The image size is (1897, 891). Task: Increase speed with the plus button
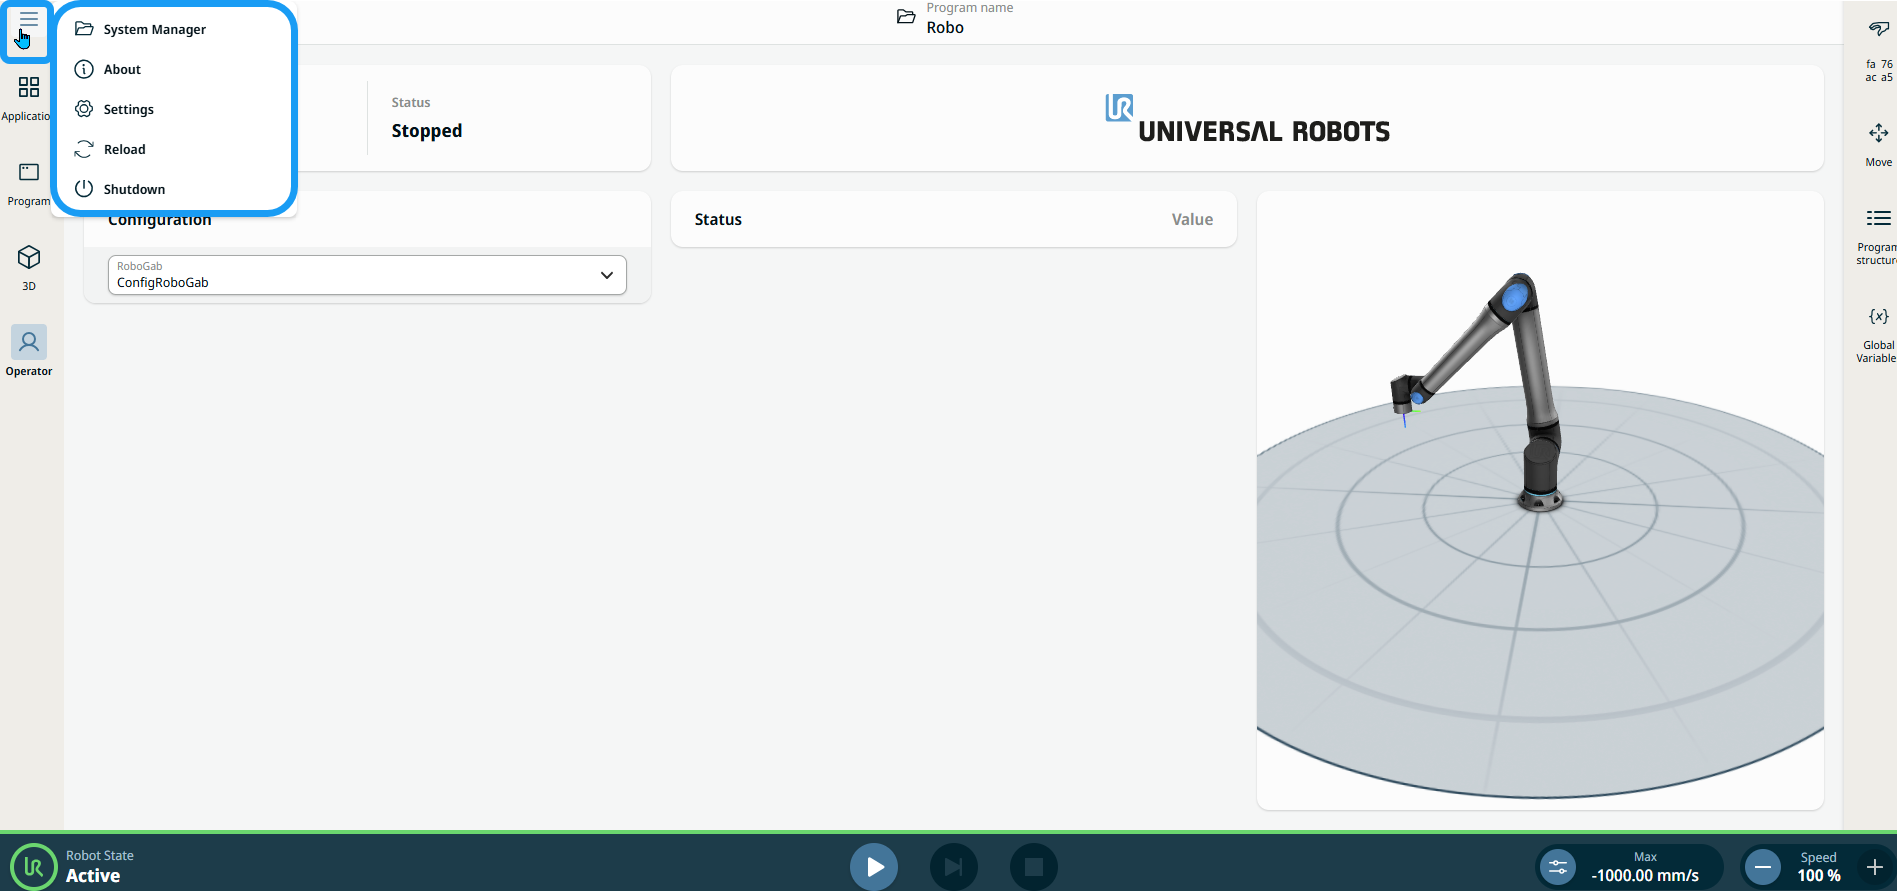coord(1874,867)
